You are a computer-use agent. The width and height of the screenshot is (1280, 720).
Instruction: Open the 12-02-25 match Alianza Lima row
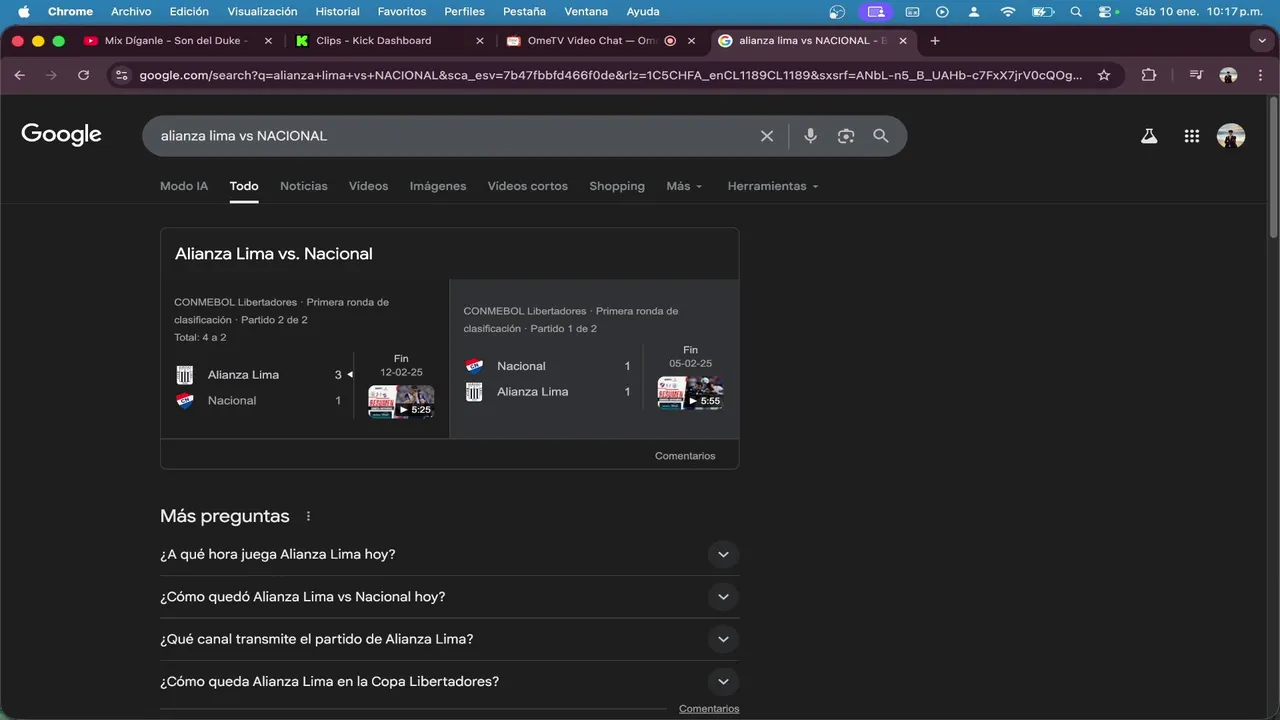[260, 375]
